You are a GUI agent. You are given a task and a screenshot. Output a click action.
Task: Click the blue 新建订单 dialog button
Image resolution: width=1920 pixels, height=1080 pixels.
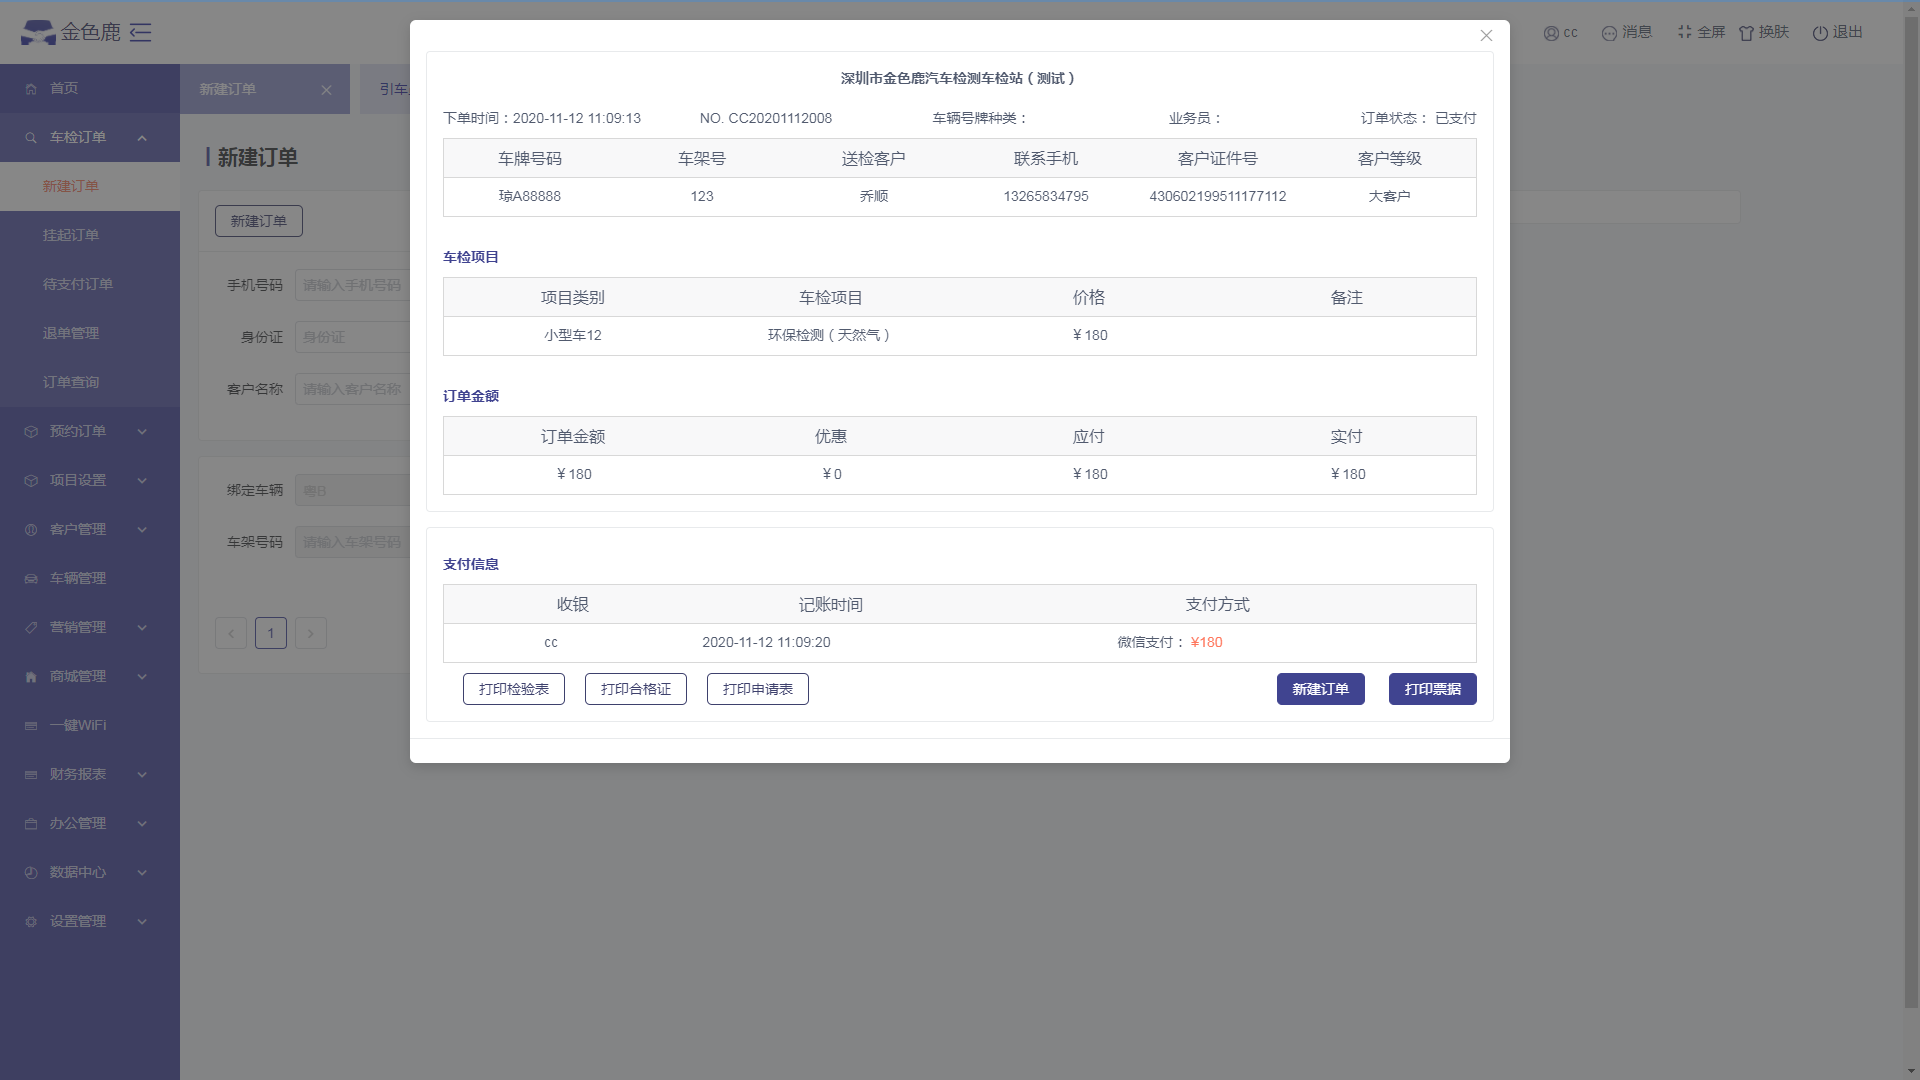coord(1320,689)
